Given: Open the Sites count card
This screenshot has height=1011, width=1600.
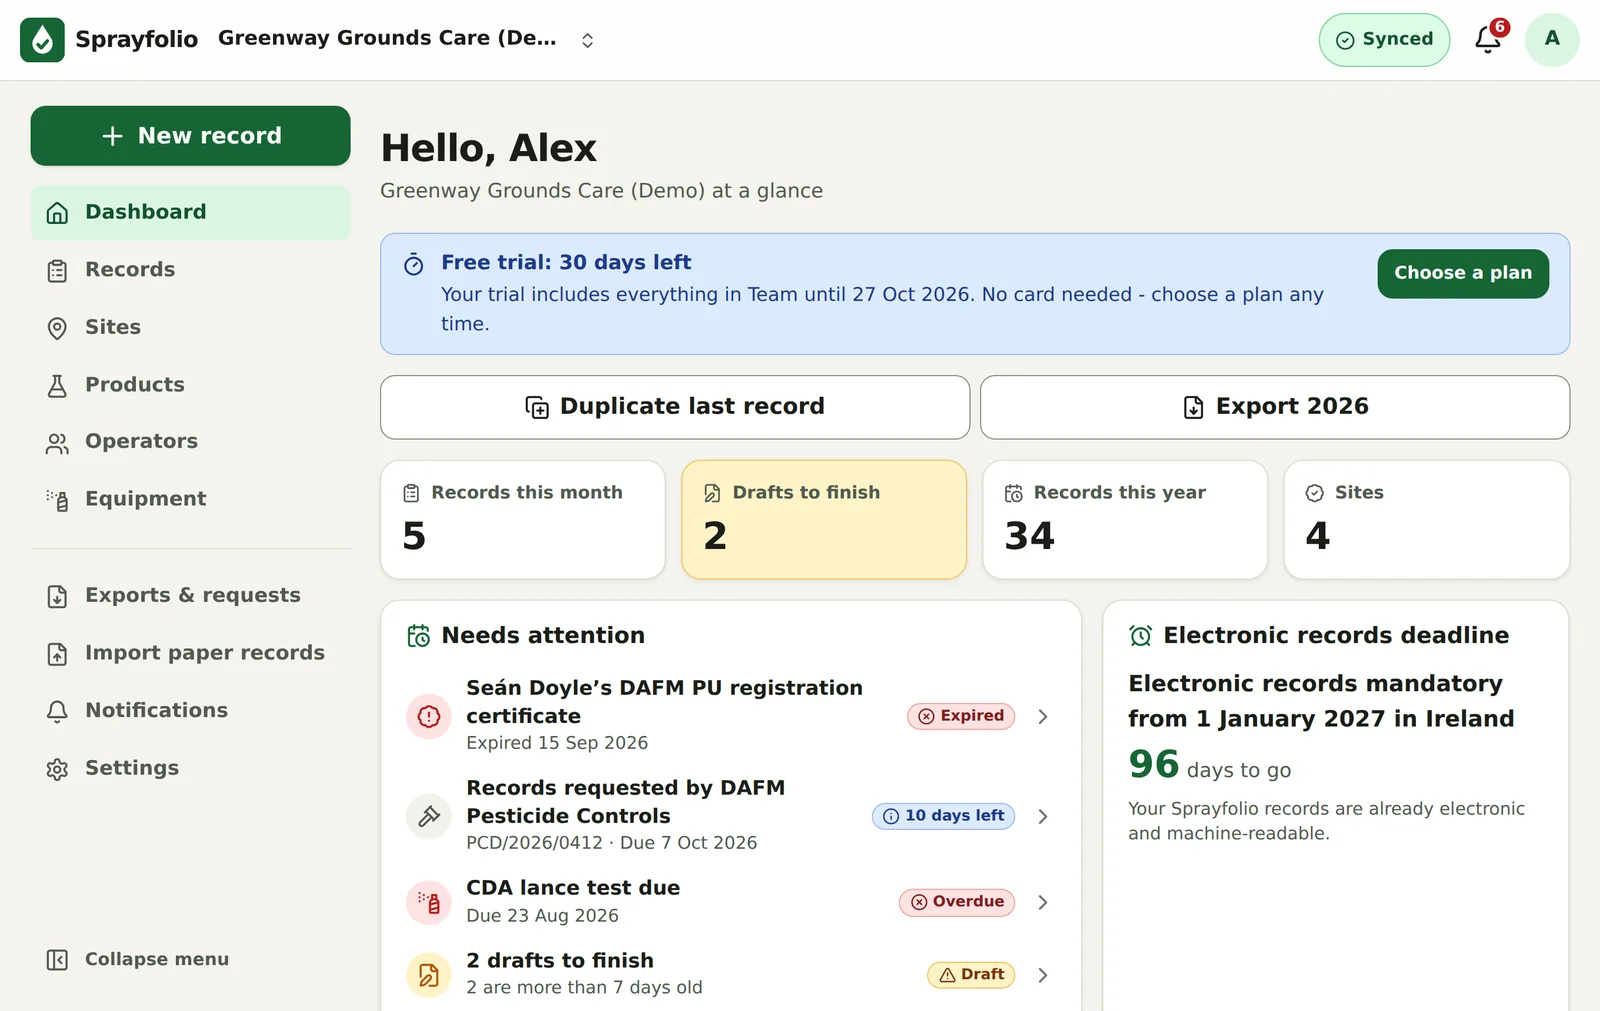Looking at the screenshot, I should pos(1427,520).
